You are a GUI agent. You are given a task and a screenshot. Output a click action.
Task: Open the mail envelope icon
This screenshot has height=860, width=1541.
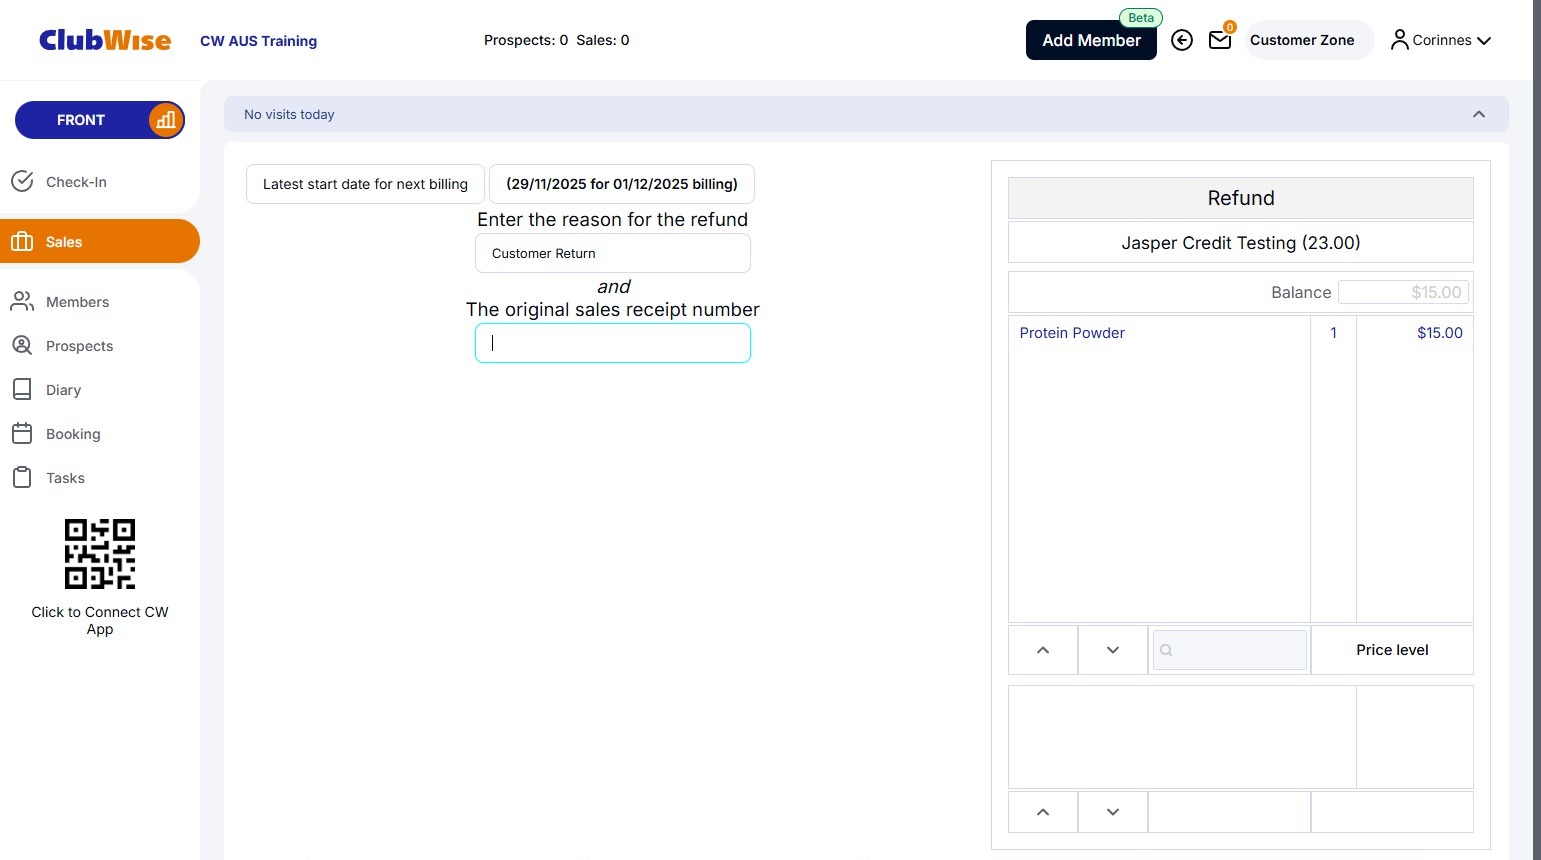pos(1220,40)
